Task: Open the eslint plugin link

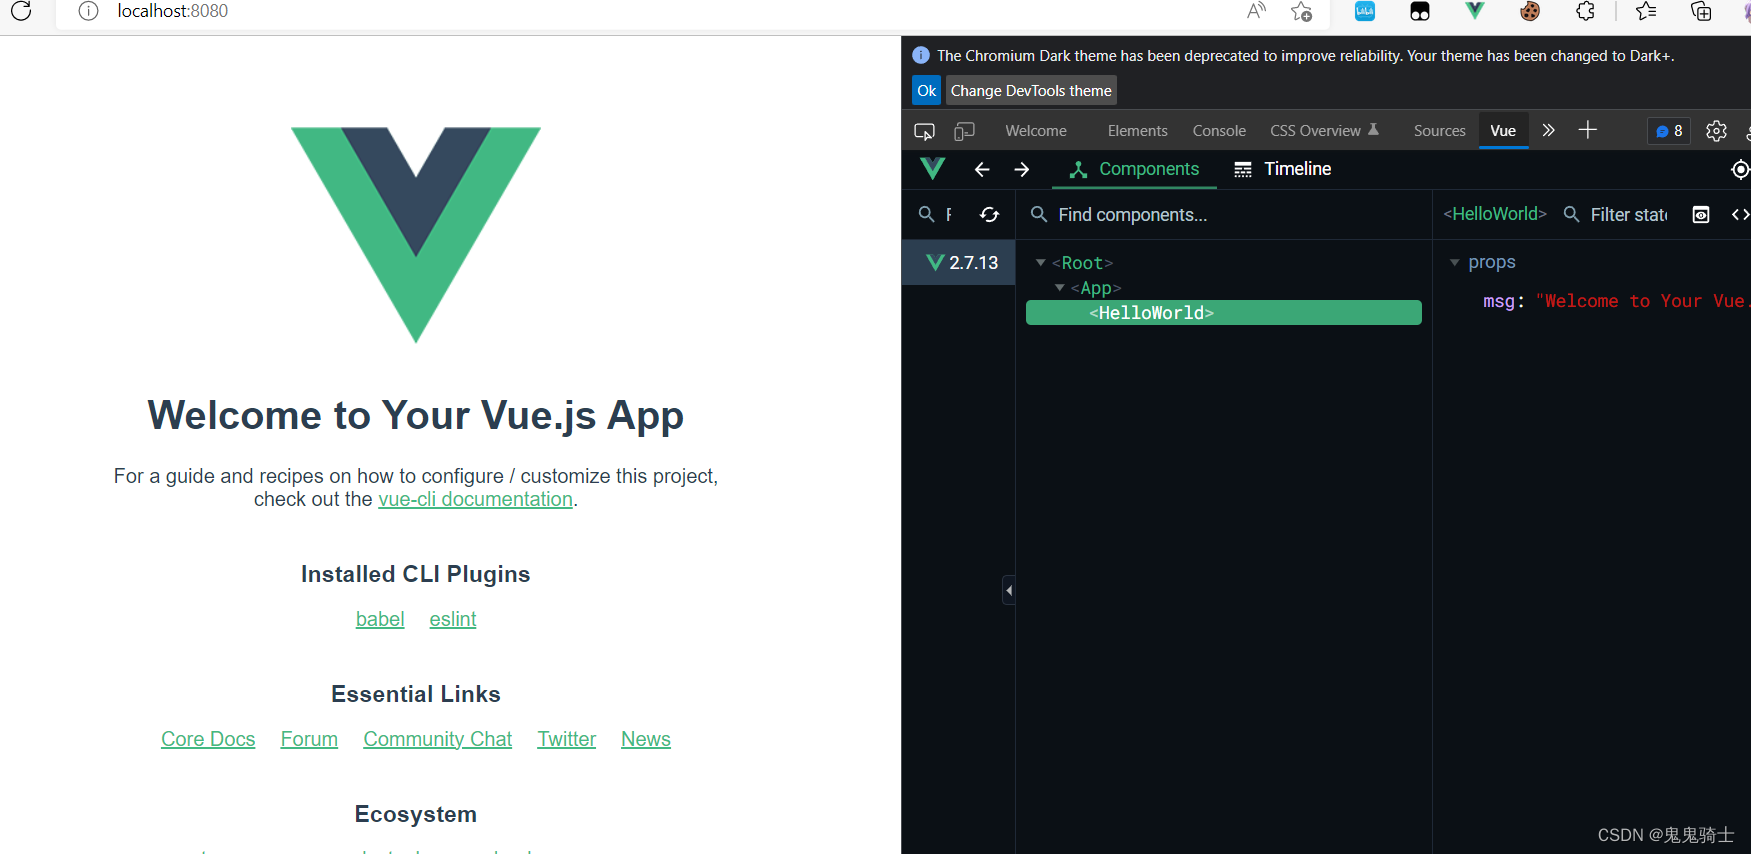Action: point(453,619)
